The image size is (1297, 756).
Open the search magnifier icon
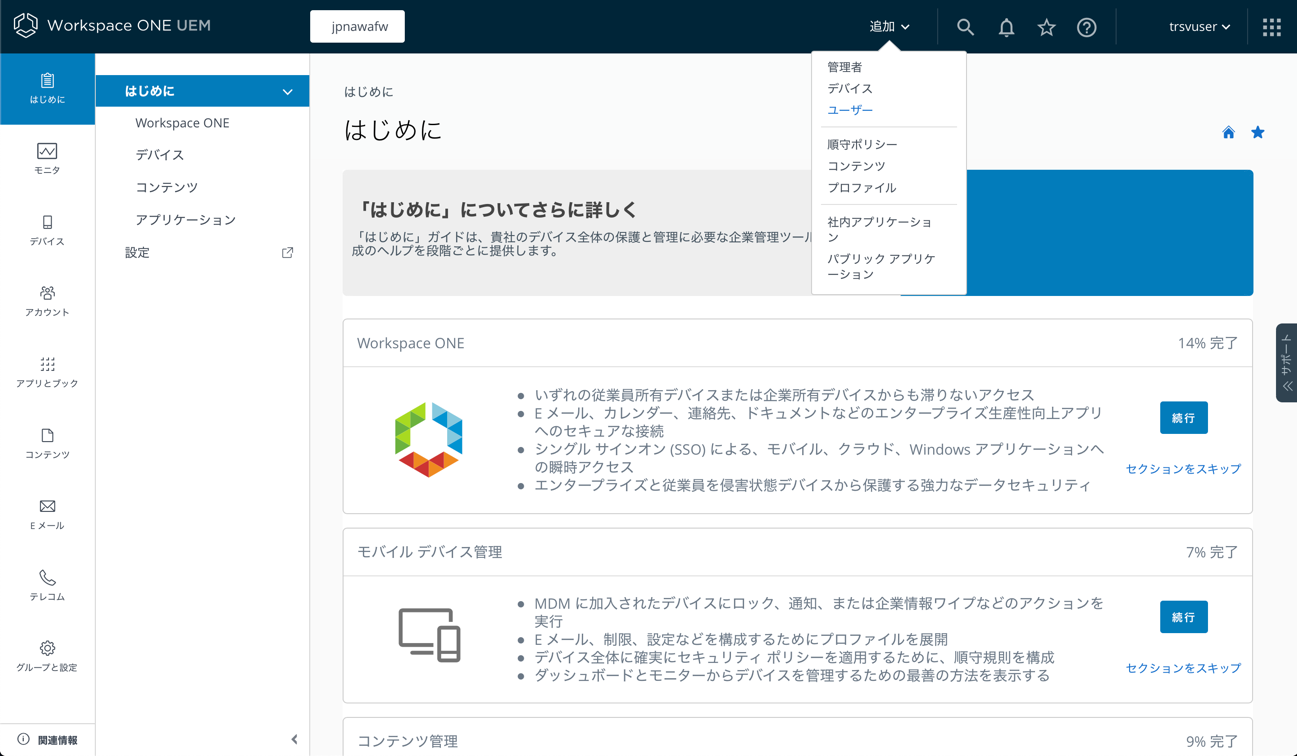(x=965, y=27)
